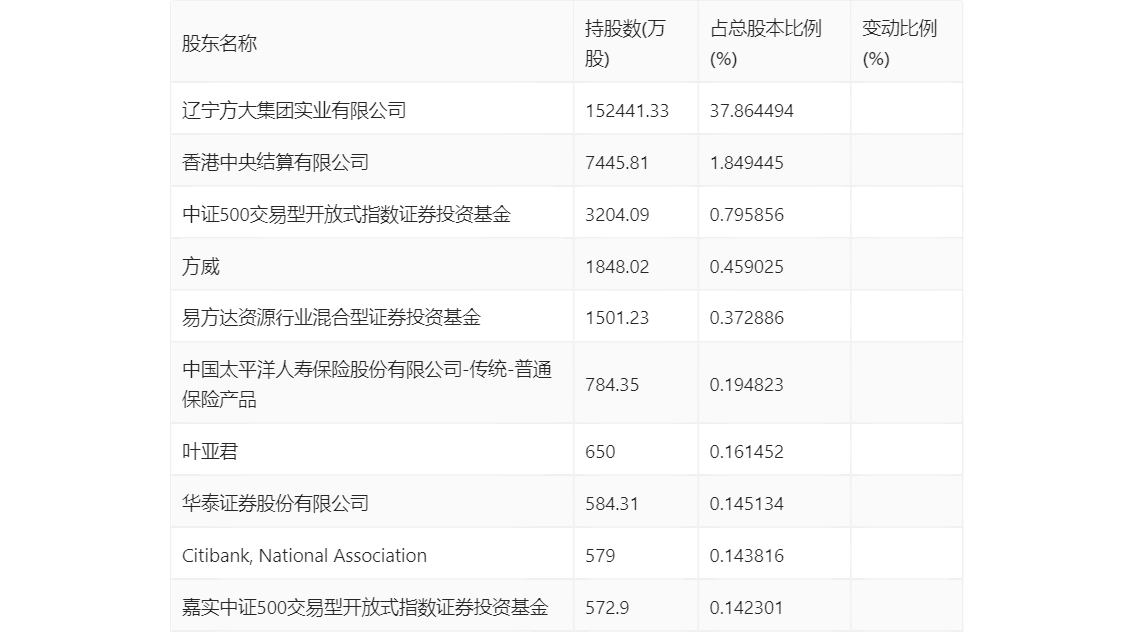1134x632 pixels.
Task: Click the 变动比例(%) column header
Action: coord(899,43)
